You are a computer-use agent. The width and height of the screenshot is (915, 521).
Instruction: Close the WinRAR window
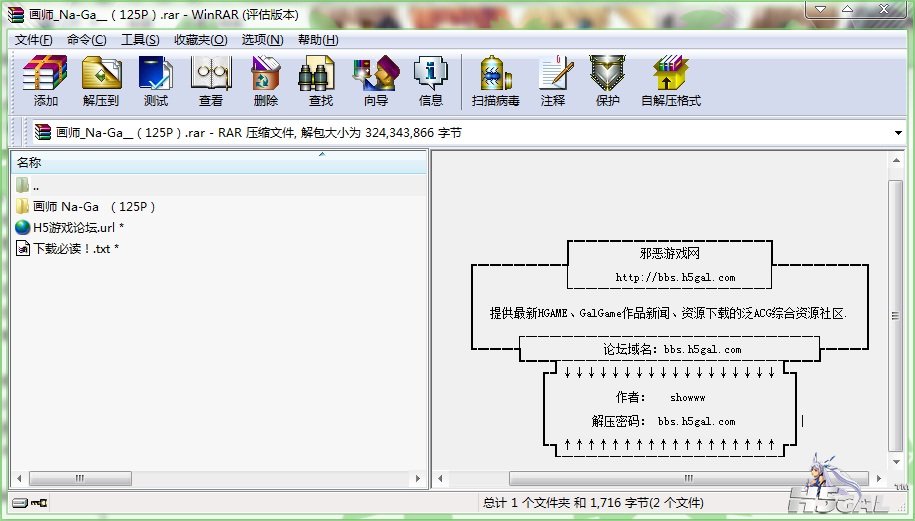point(884,9)
